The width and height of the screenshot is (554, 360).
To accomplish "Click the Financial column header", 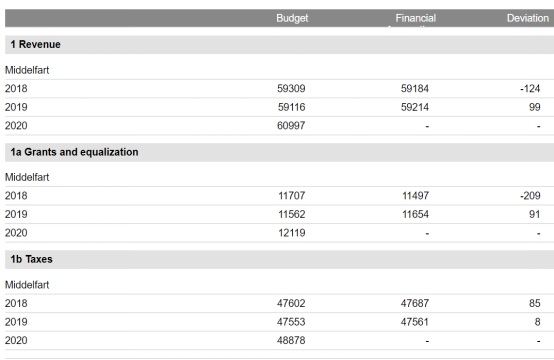I will (x=416, y=18).
